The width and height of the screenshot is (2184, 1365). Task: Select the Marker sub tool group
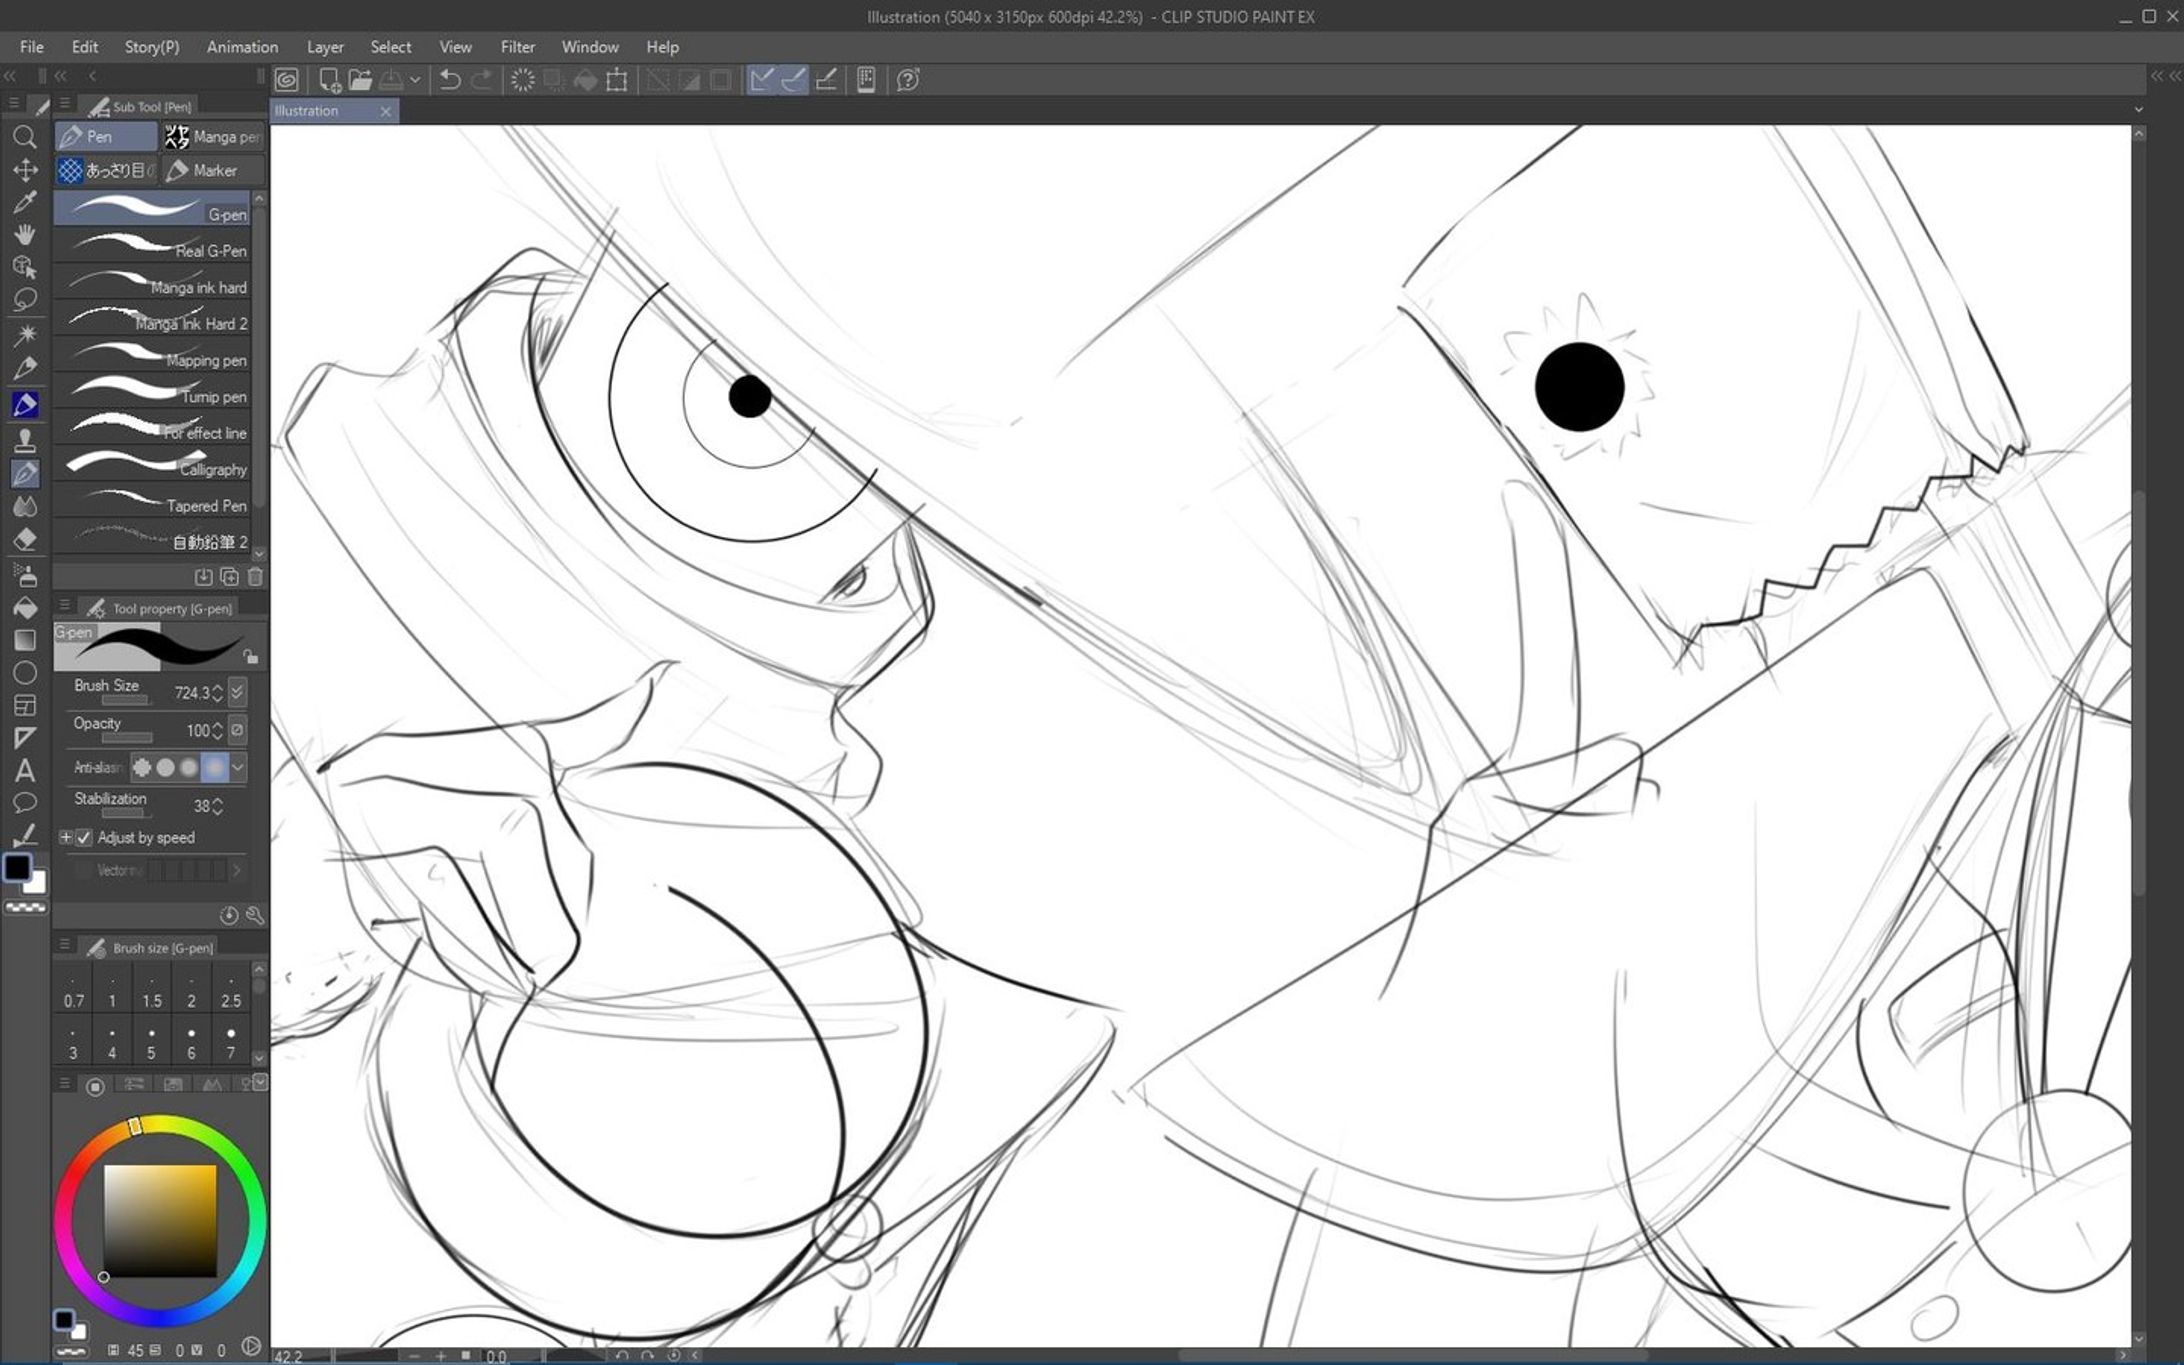click(213, 171)
